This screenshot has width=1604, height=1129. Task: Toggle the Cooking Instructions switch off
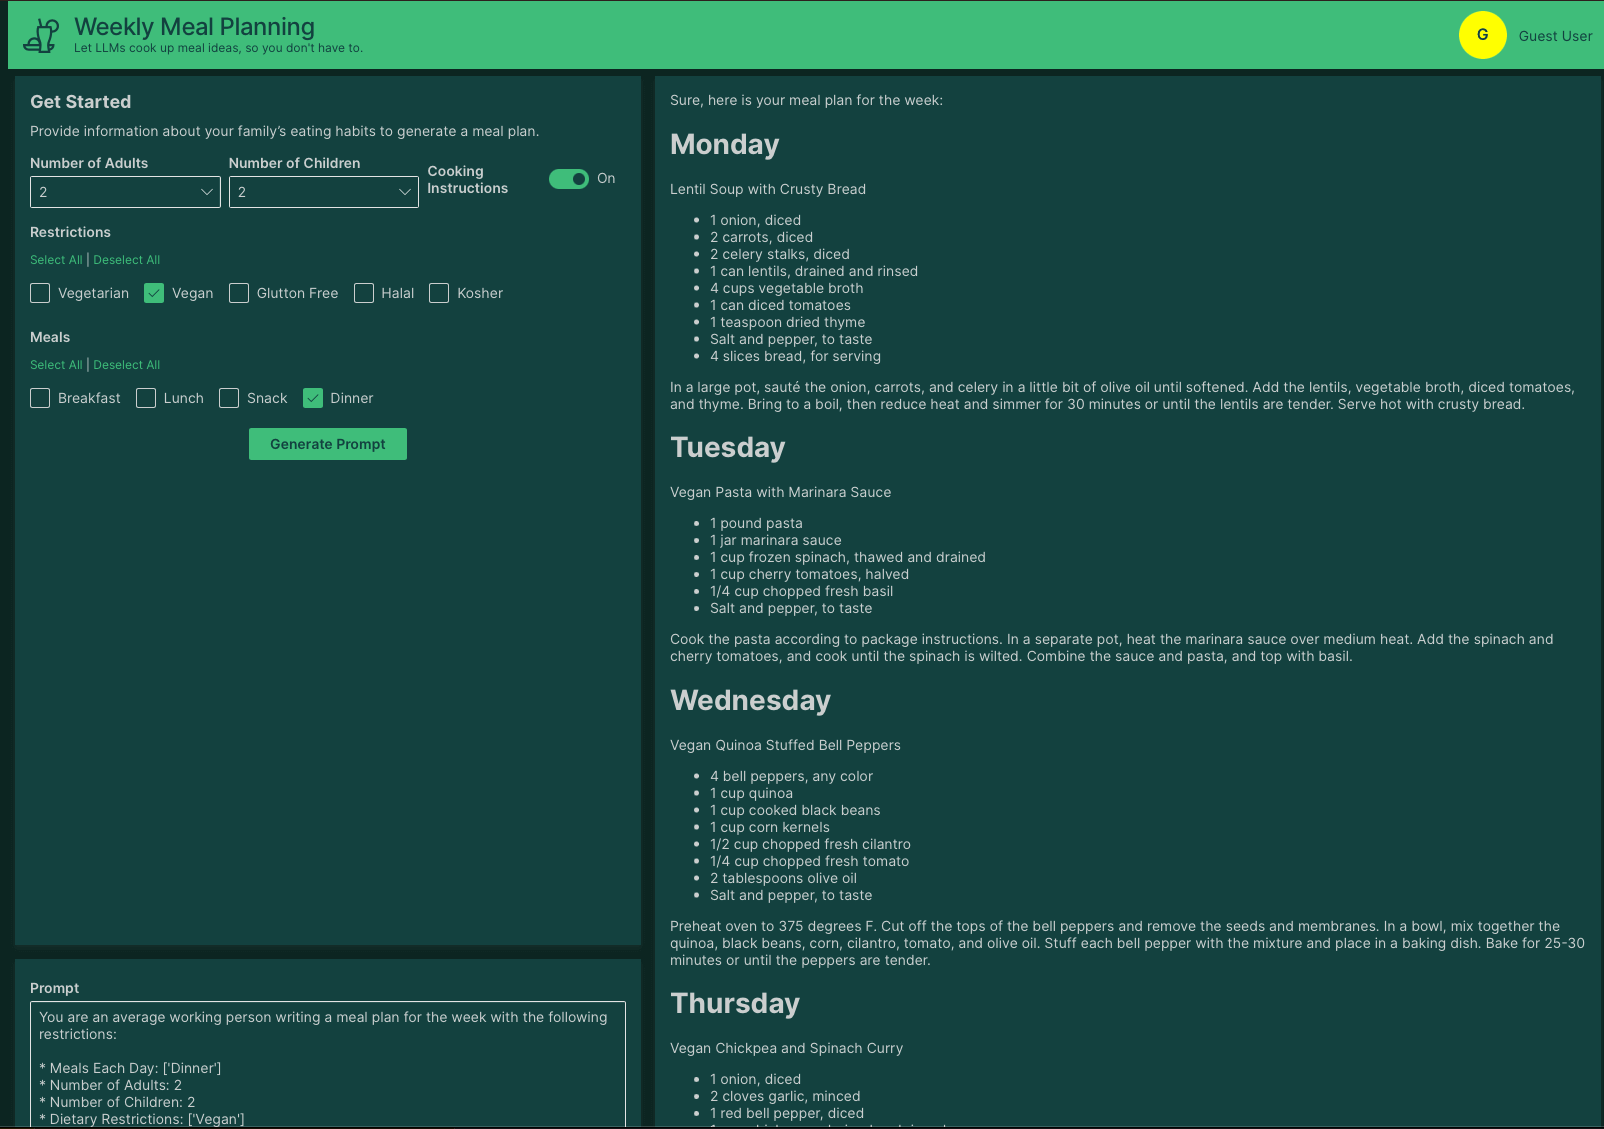pos(569,179)
